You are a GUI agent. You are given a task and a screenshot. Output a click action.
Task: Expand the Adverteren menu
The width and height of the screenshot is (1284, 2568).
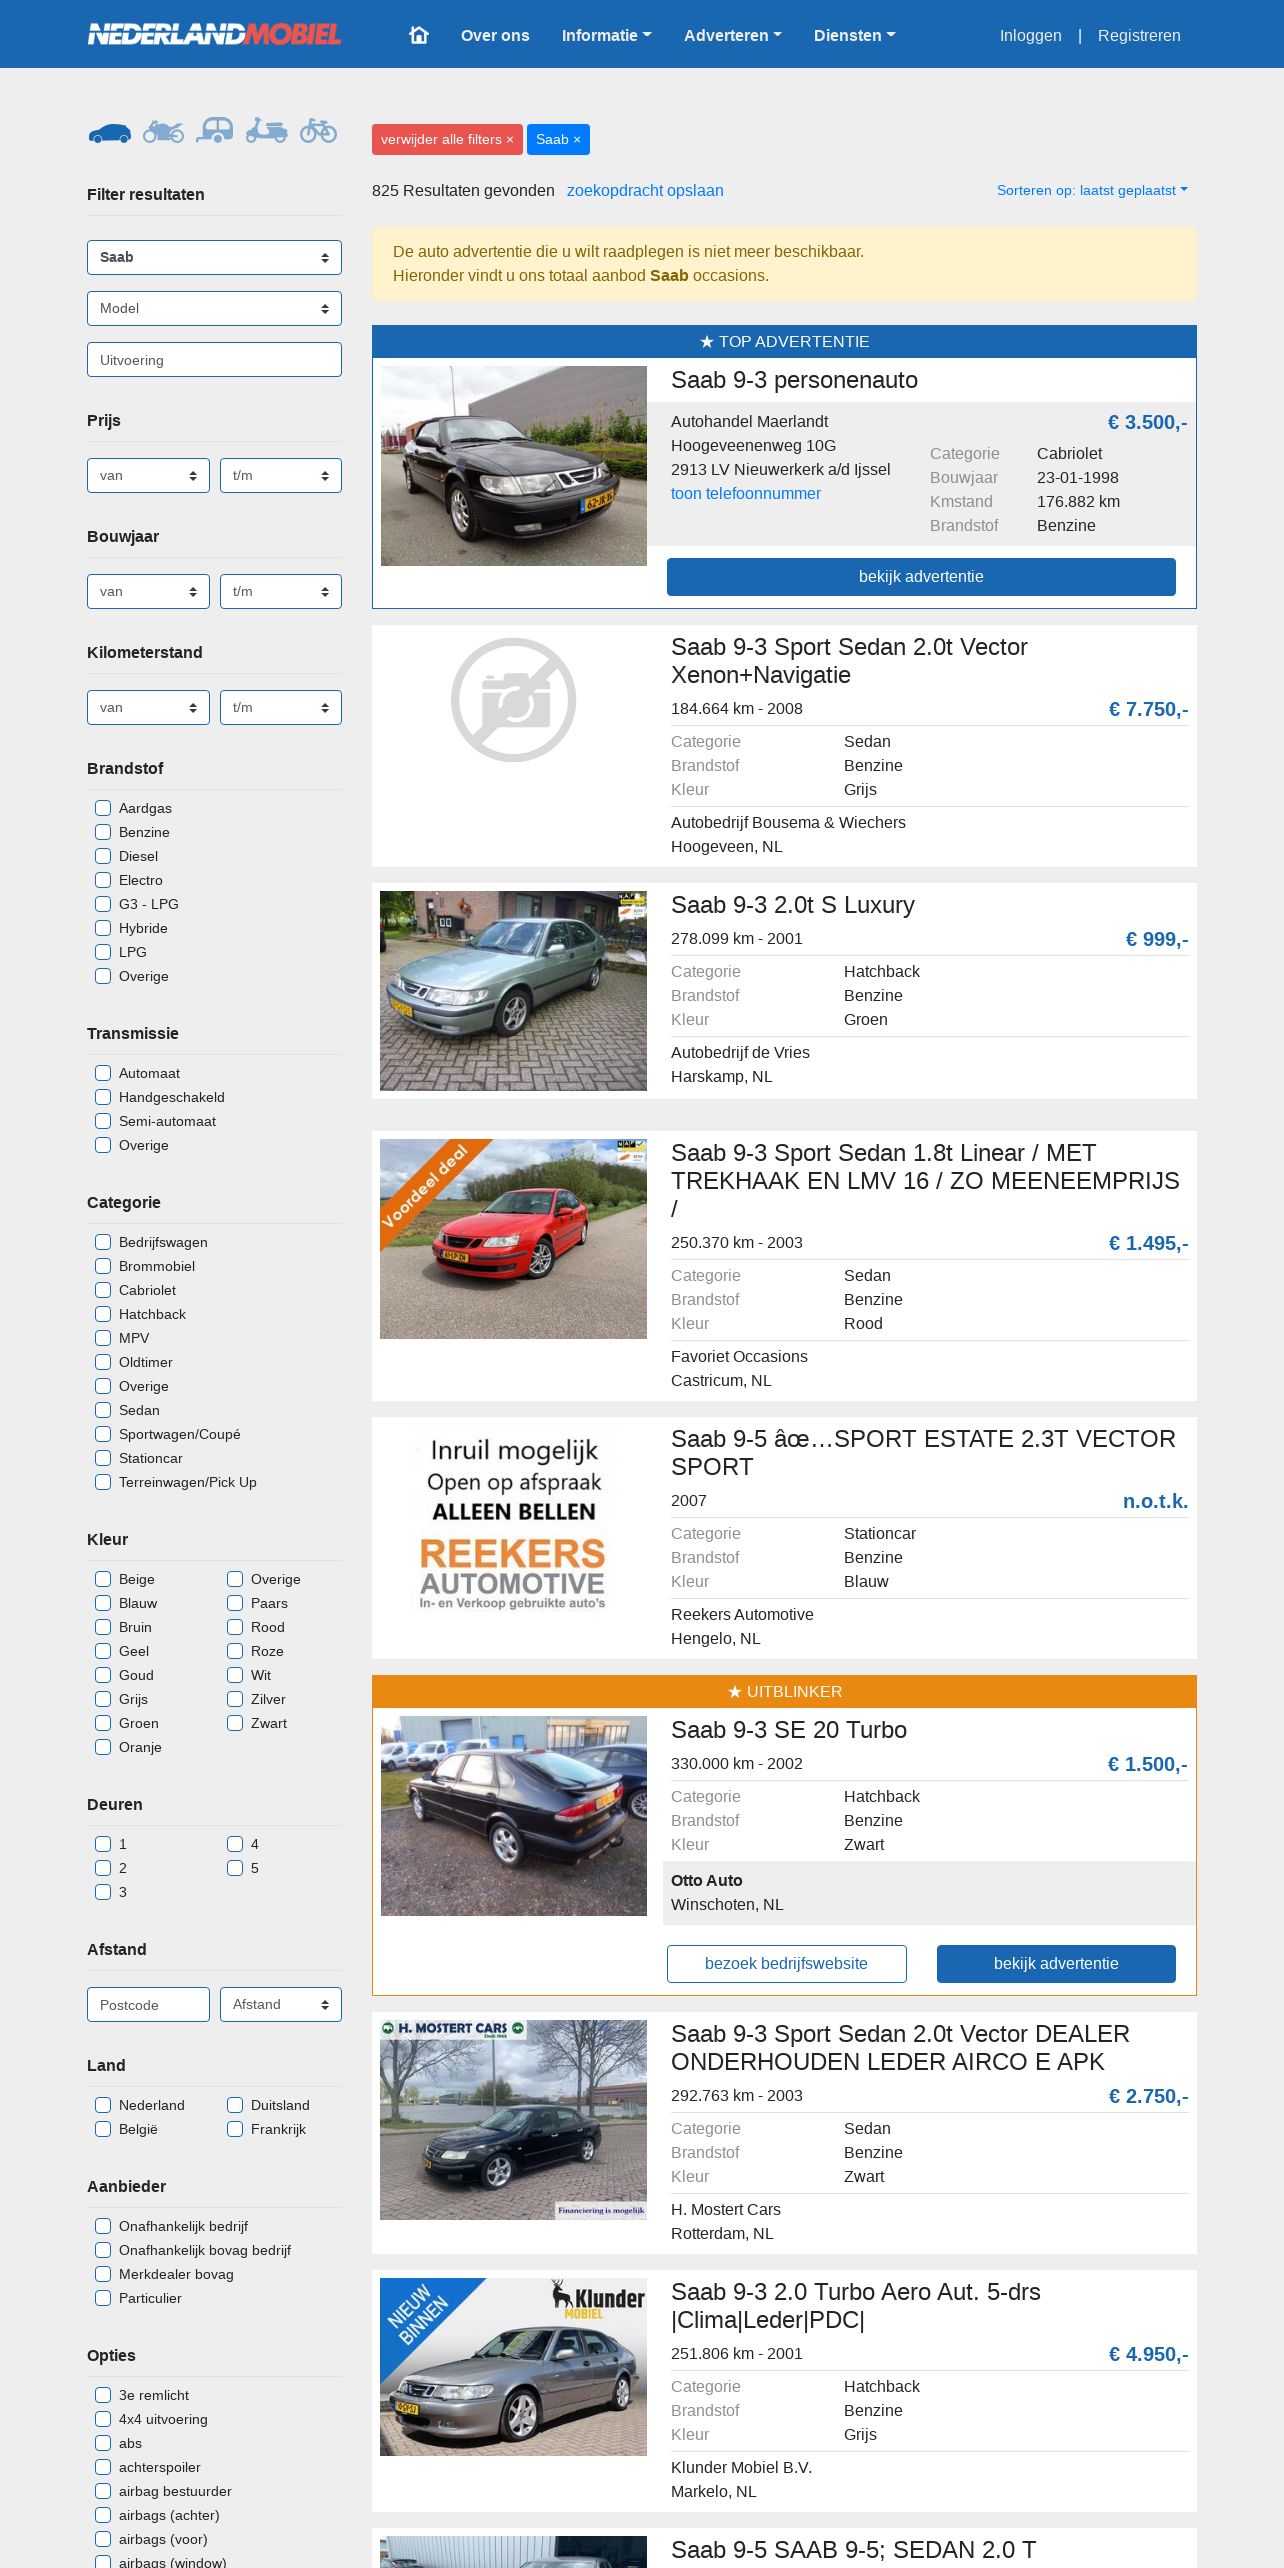[733, 36]
